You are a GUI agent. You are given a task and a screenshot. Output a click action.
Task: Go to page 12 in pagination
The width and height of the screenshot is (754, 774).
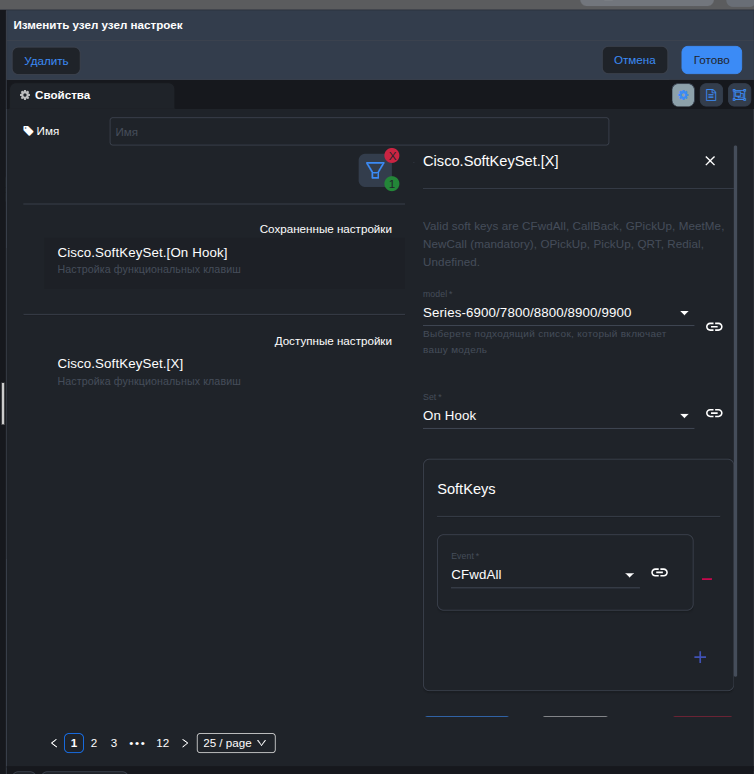(x=163, y=743)
